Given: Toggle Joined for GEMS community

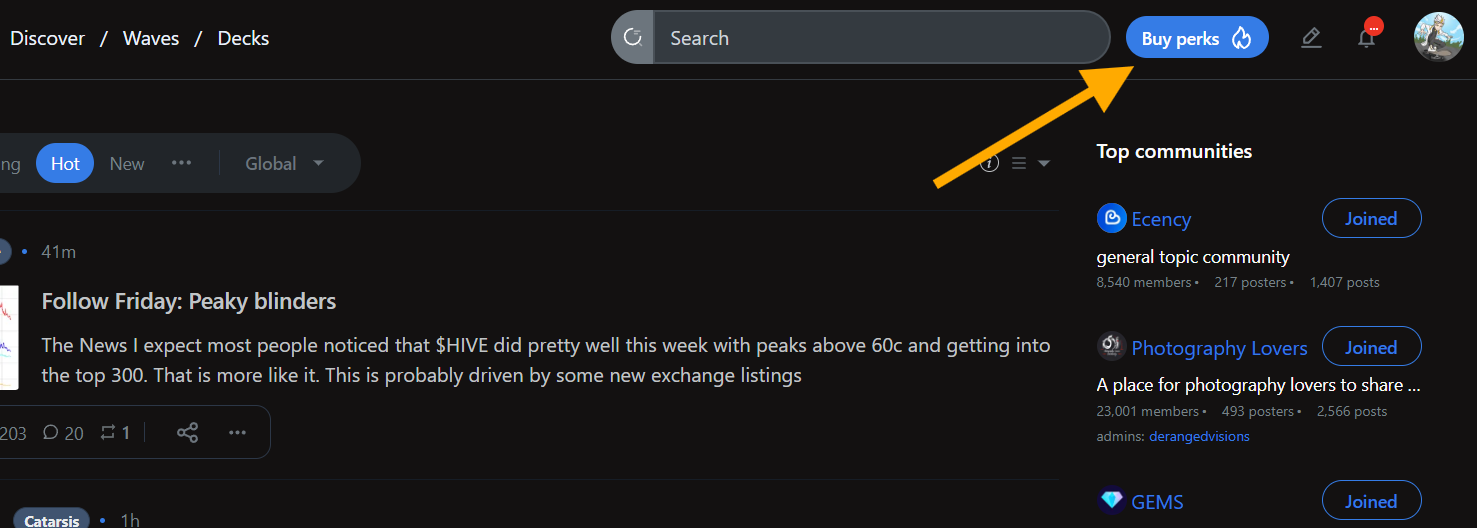Looking at the screenshot, I should tap(1371, 501).
